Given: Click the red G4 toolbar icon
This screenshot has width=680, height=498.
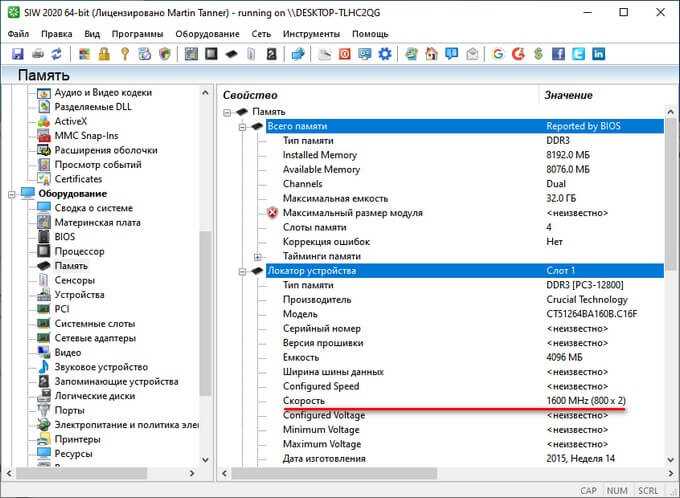Looking at the screenshot, I should [x=518, y=54].
